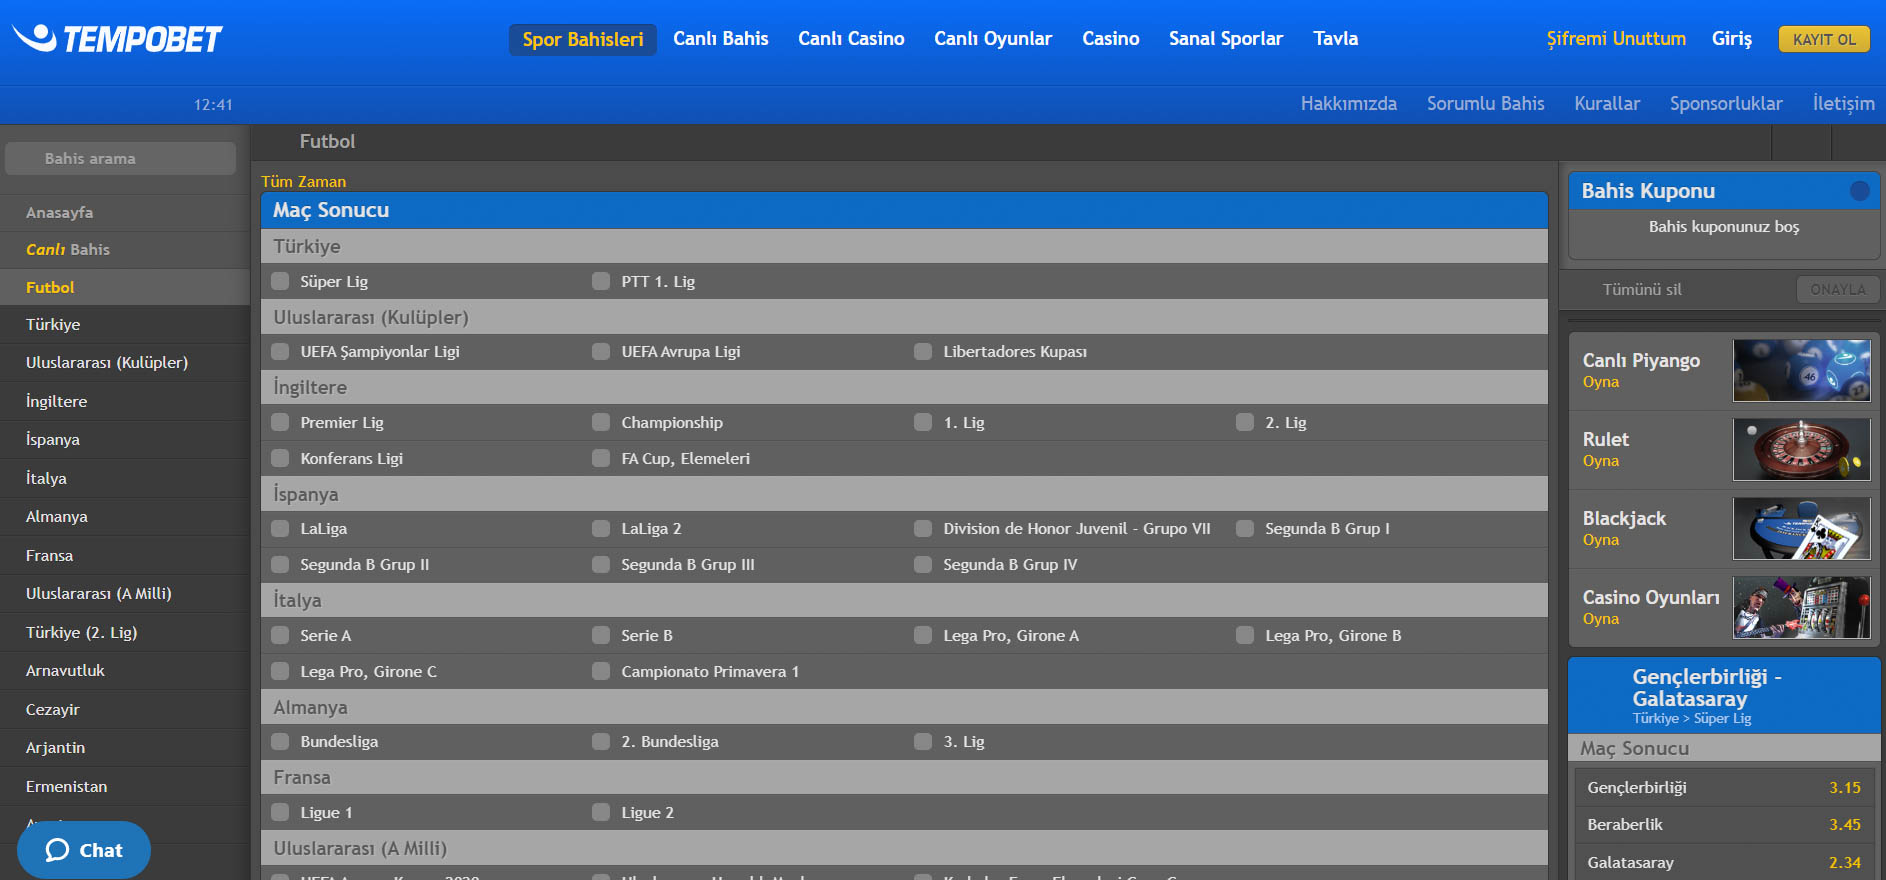Open Ermenistan in the sidebar

[x=125, y=786]
